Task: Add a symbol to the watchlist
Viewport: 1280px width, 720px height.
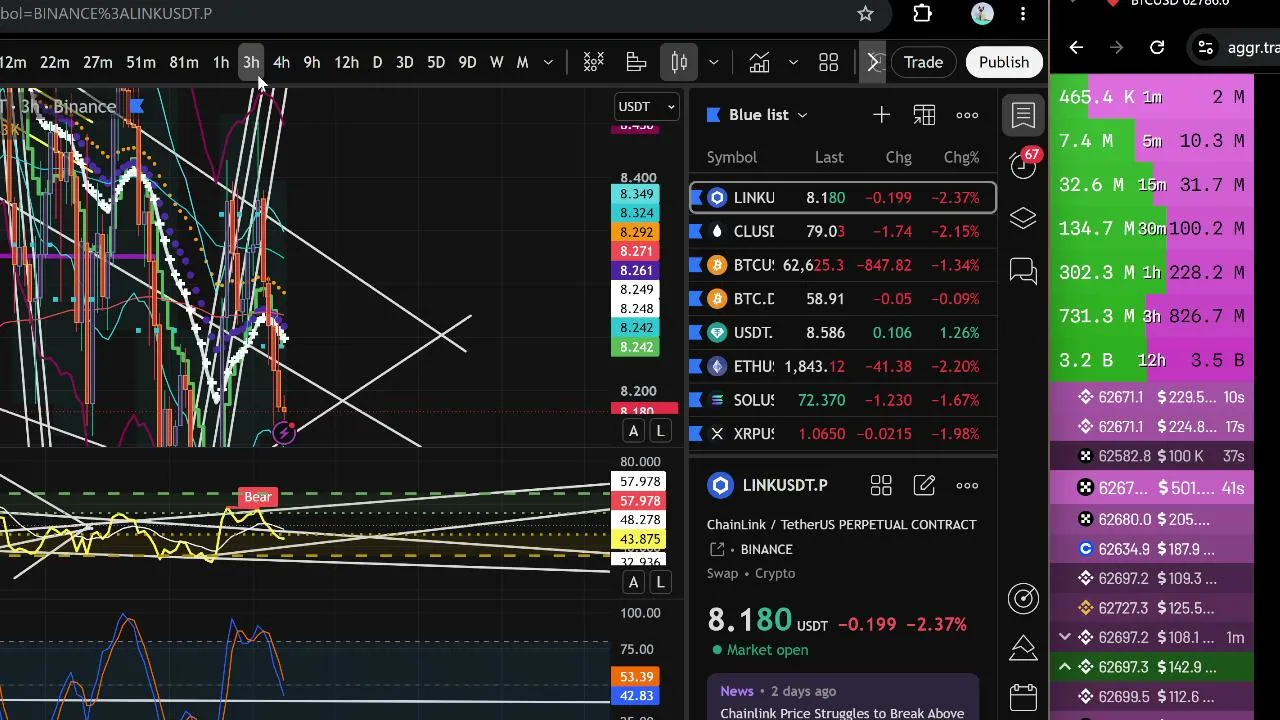Action: [881, 115]
